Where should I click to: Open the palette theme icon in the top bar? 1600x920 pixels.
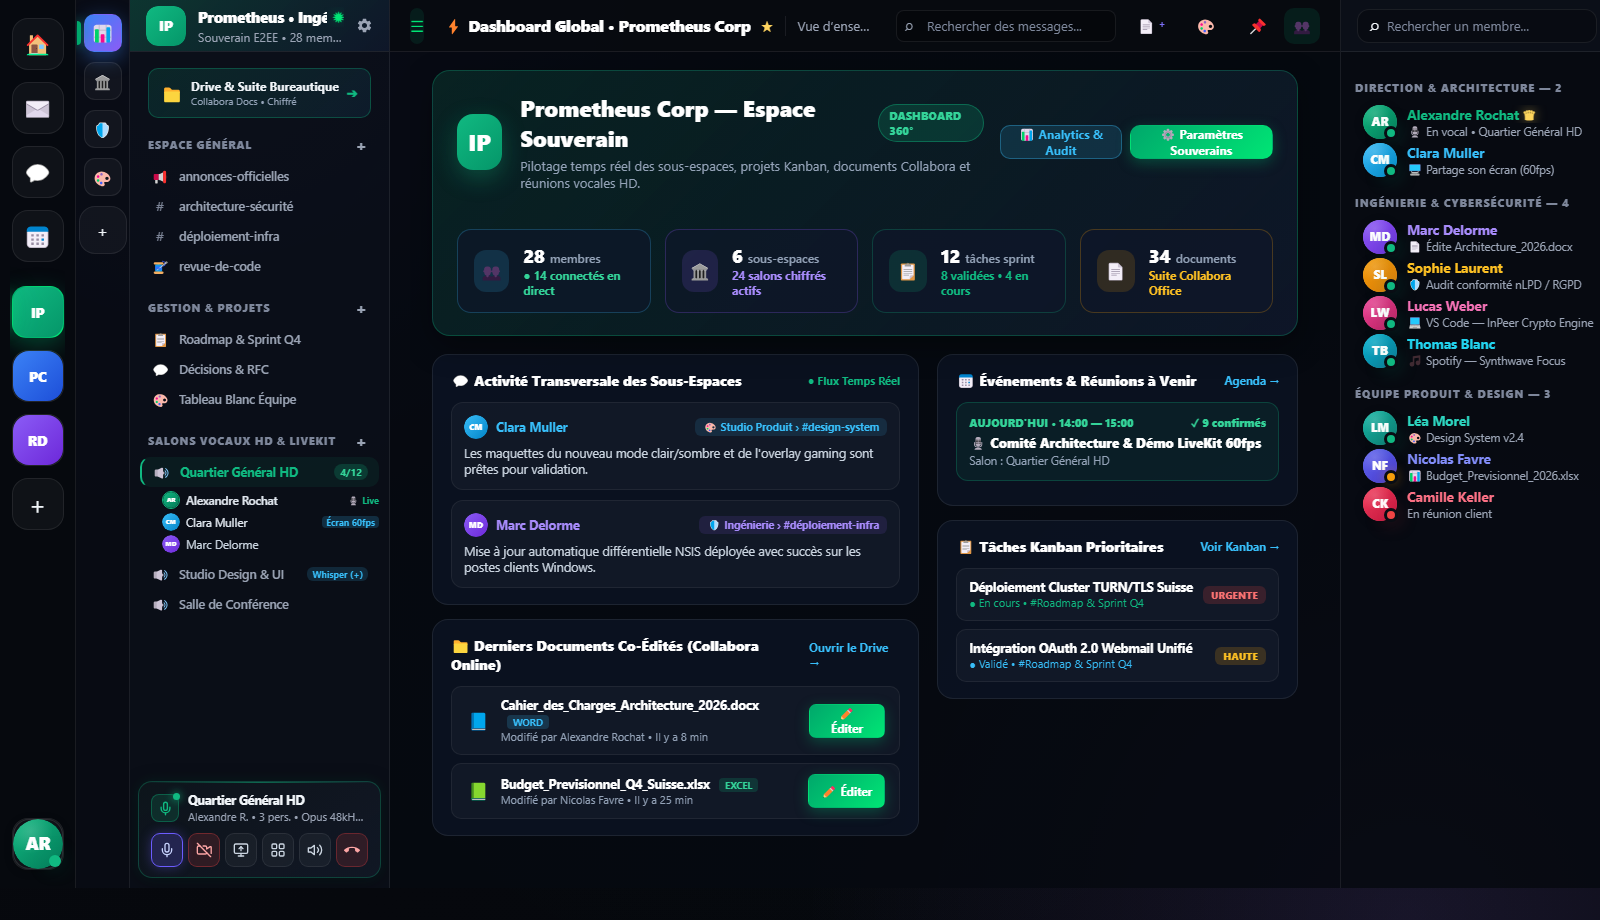[1205, 26]
